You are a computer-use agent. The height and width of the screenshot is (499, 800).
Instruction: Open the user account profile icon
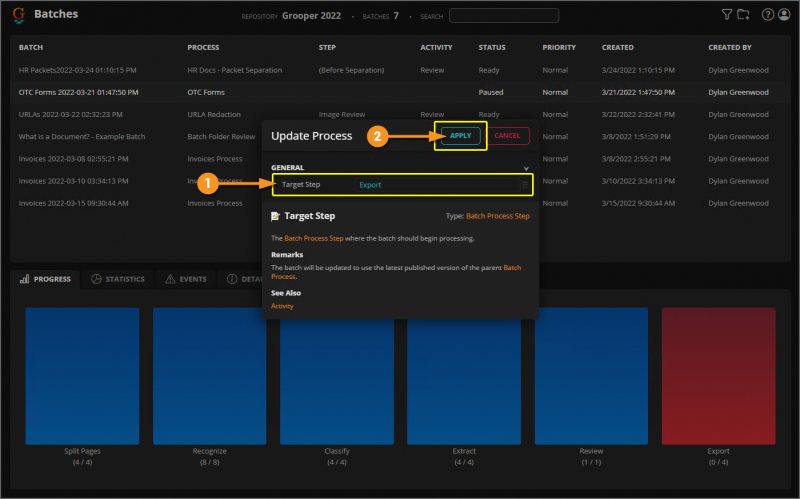click(x=784, y=15)
